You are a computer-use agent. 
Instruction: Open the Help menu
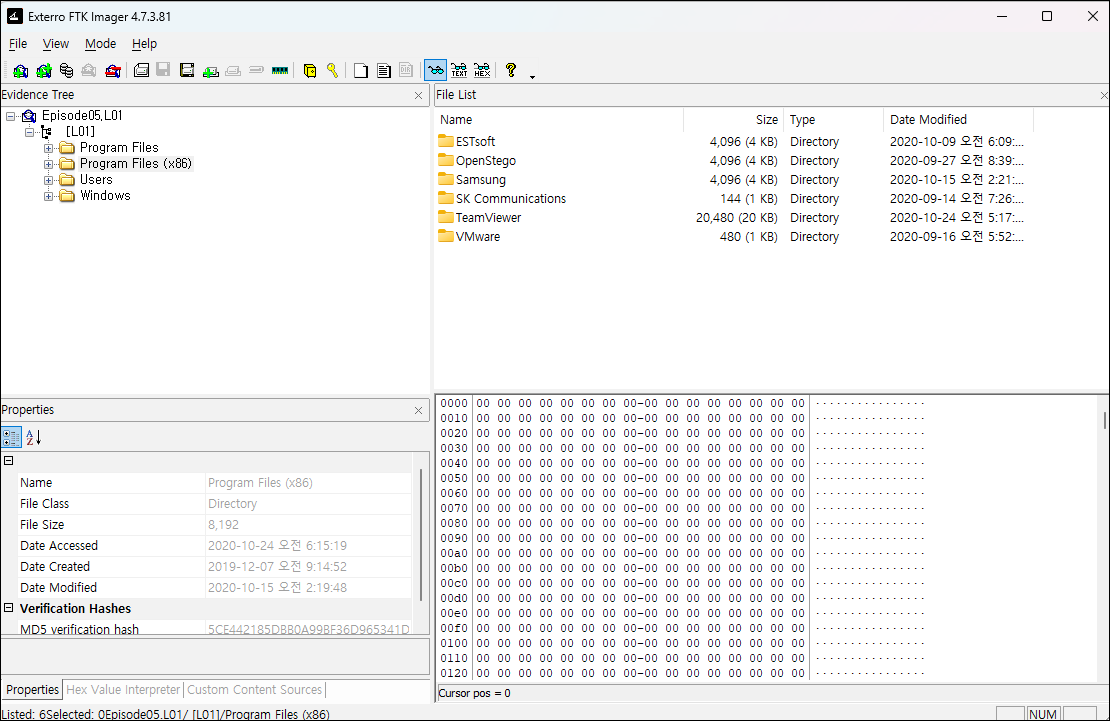pyautogui.click(x=144, y=44)
